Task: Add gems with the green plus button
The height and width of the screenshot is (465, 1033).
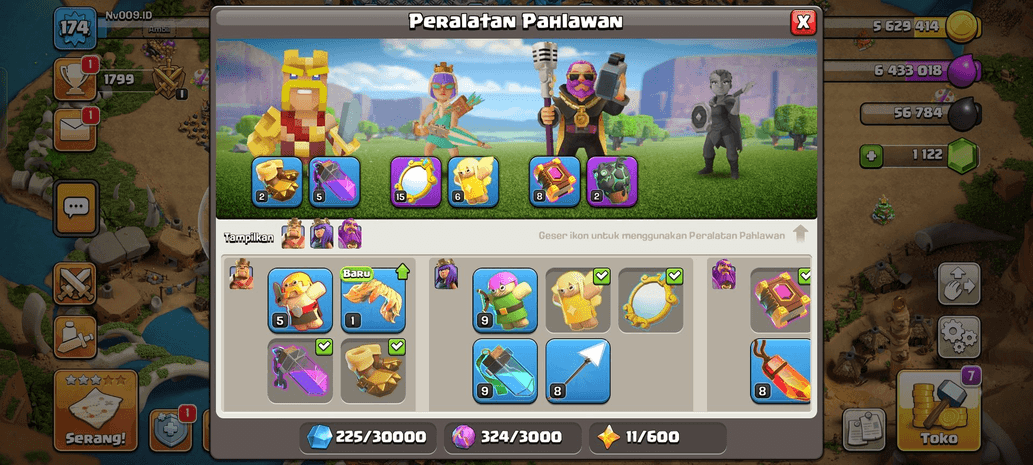Action: point(870,156)
